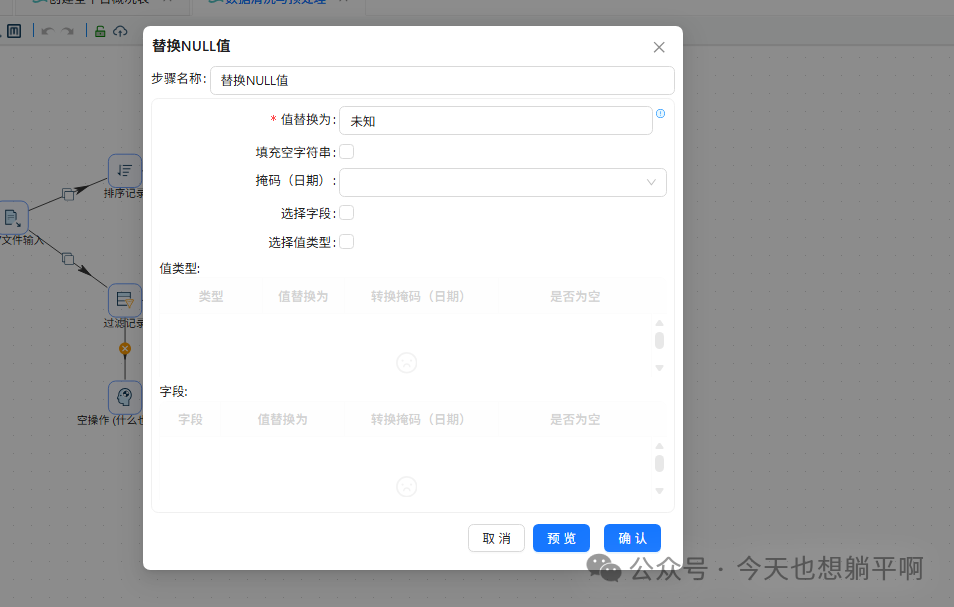The height and width of the screenshot is (607, 954).
Task: Click the scroll-up arrow of the 字段 table
Action: click(659, 446)
